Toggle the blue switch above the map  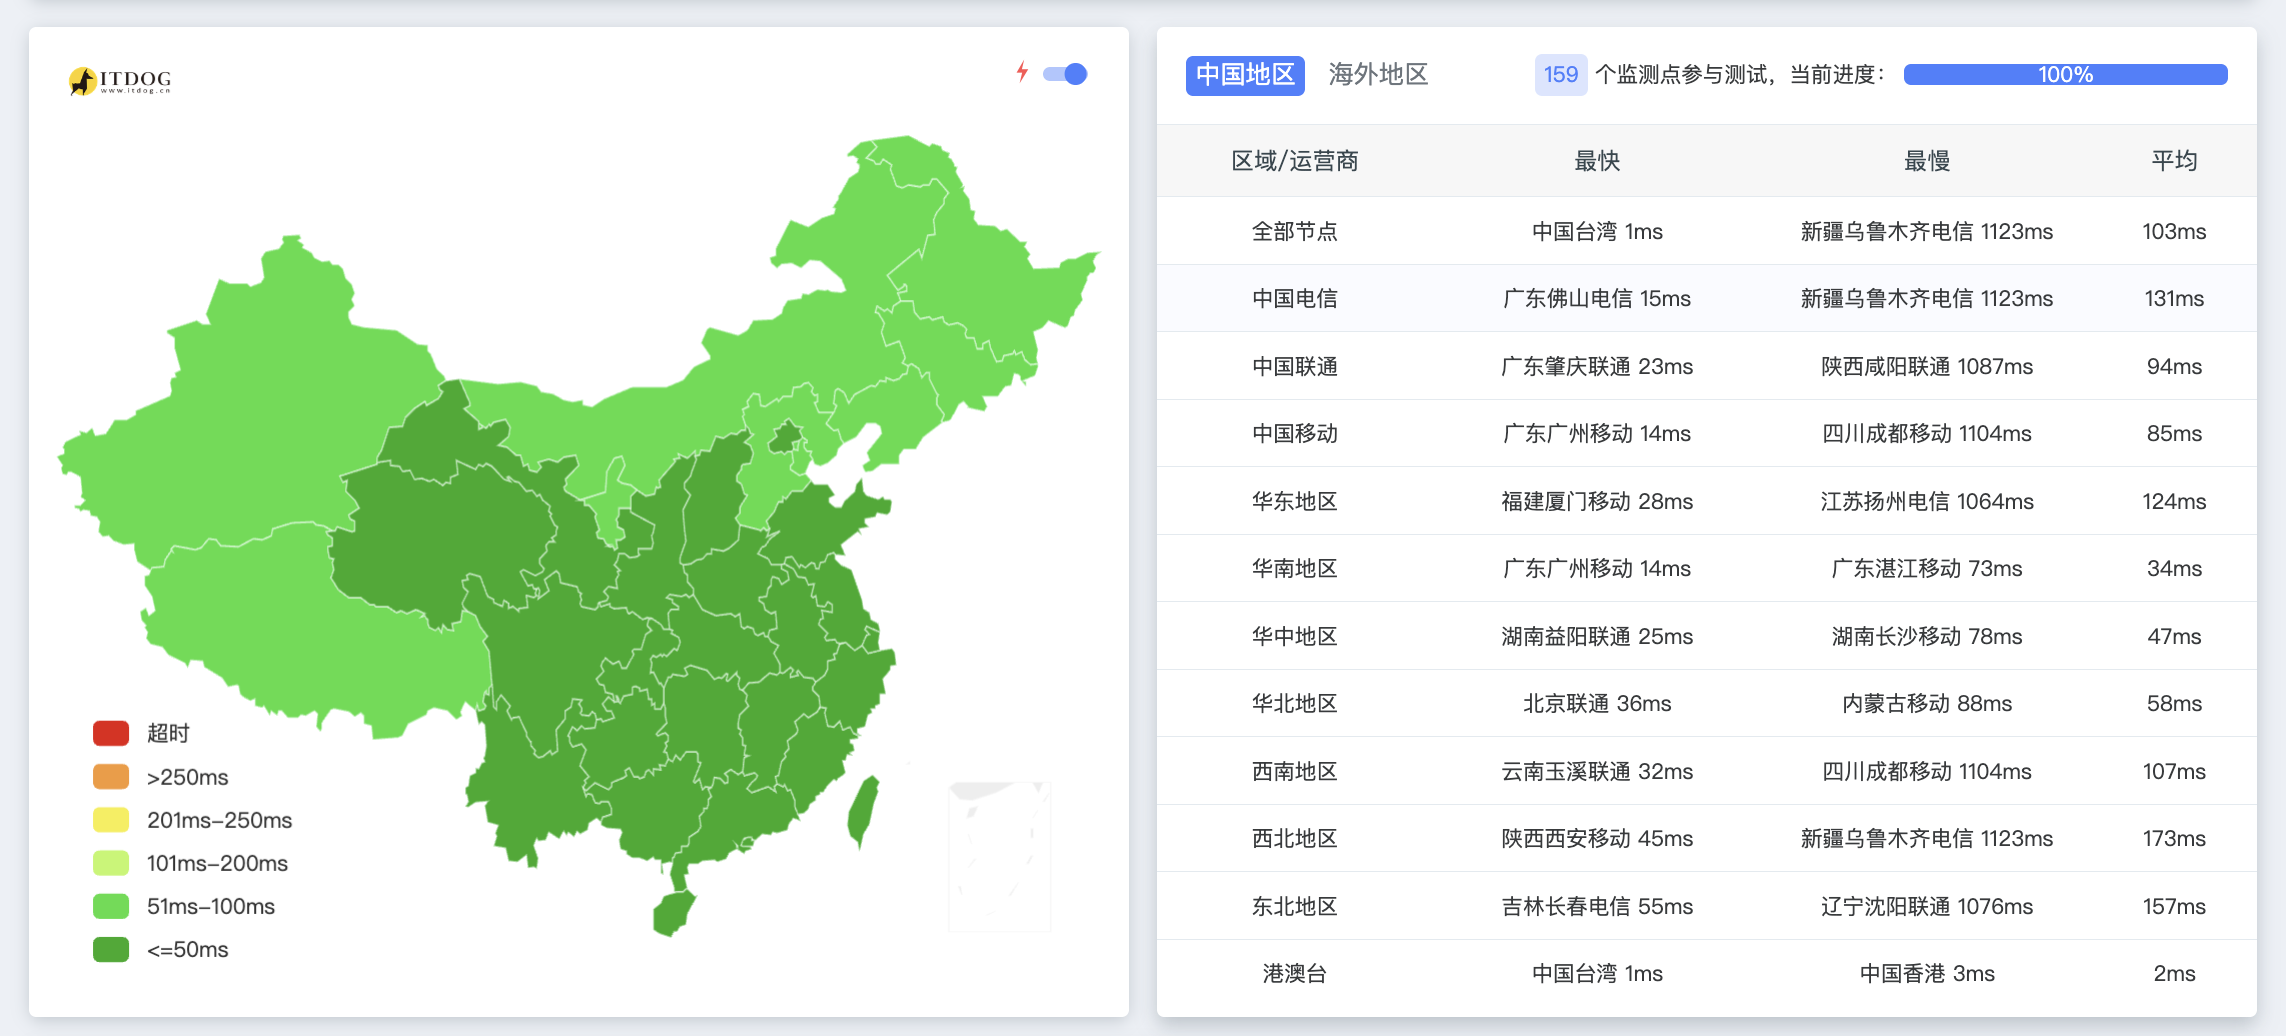tap(1065, 74)
